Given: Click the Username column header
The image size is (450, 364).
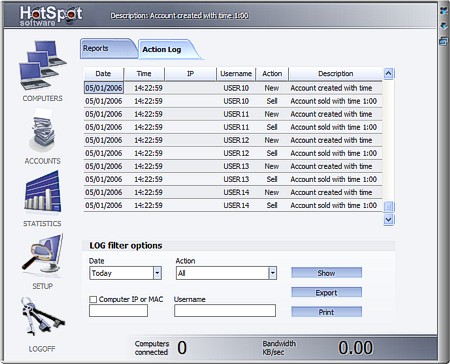Looking at the screenshot, I should (x=236, y=74).
